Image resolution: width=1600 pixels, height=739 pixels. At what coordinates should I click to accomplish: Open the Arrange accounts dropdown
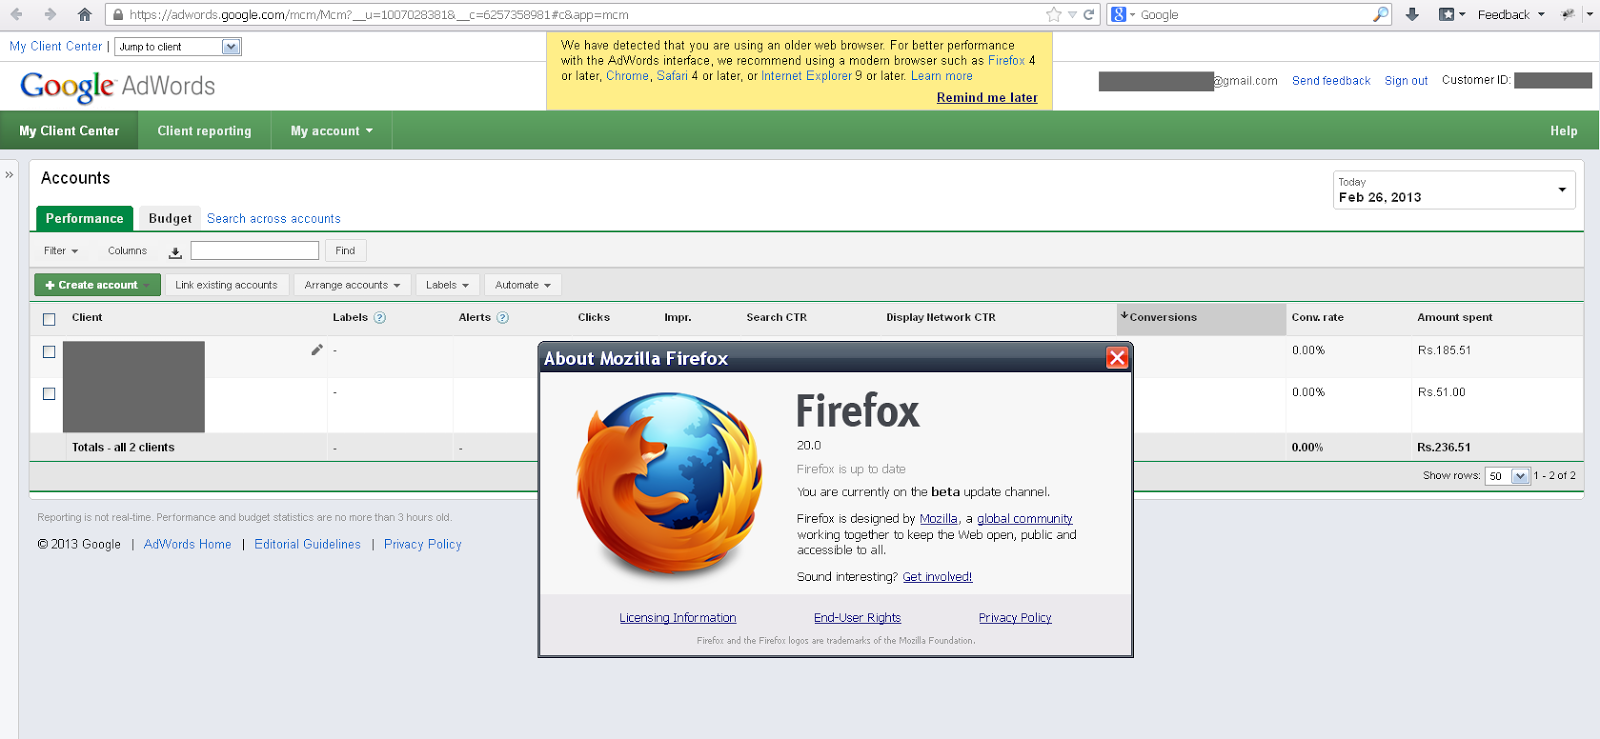352,285
